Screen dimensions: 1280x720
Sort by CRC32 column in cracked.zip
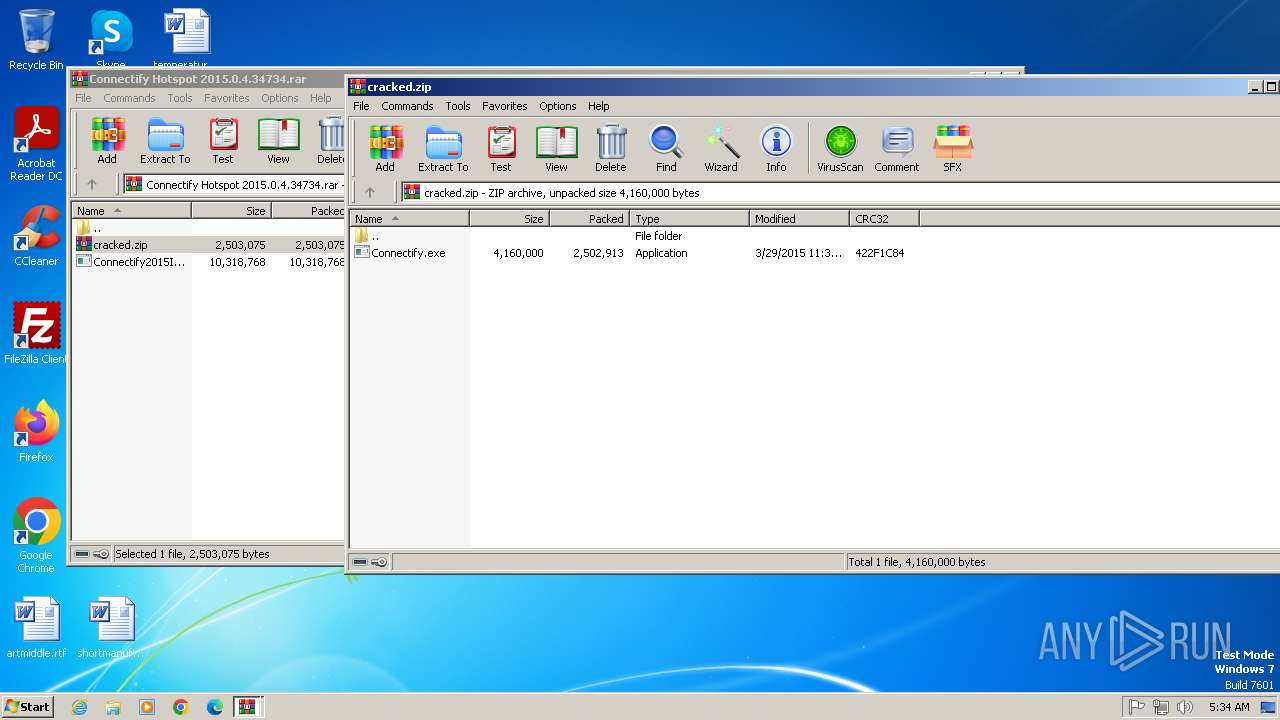[x=884, y=218]
